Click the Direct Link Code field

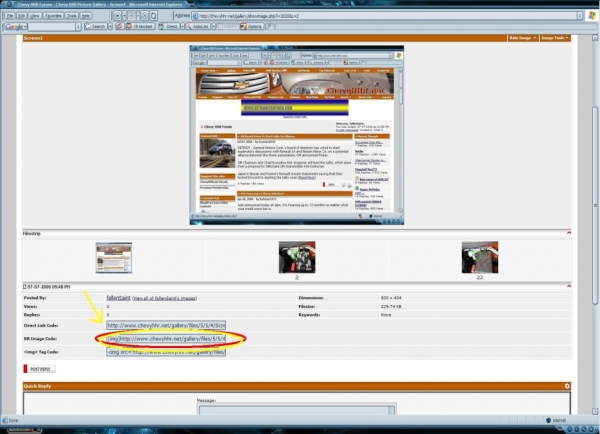point(165,325)
